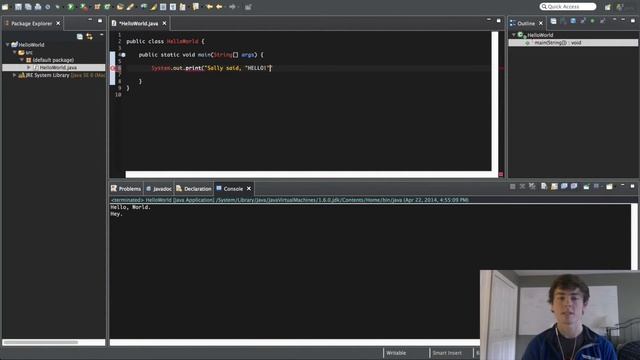Click the Save All toolbar icon
This screenshot has width=640, height=360.
pos(28,7)
